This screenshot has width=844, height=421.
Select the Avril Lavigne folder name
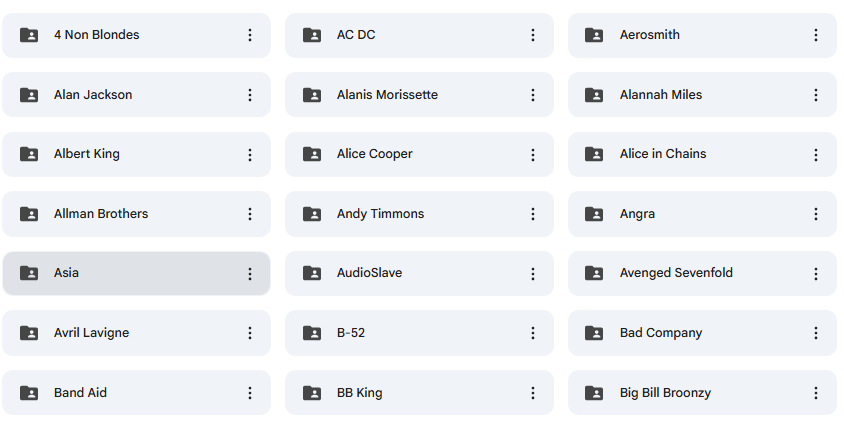coord(92,333)
